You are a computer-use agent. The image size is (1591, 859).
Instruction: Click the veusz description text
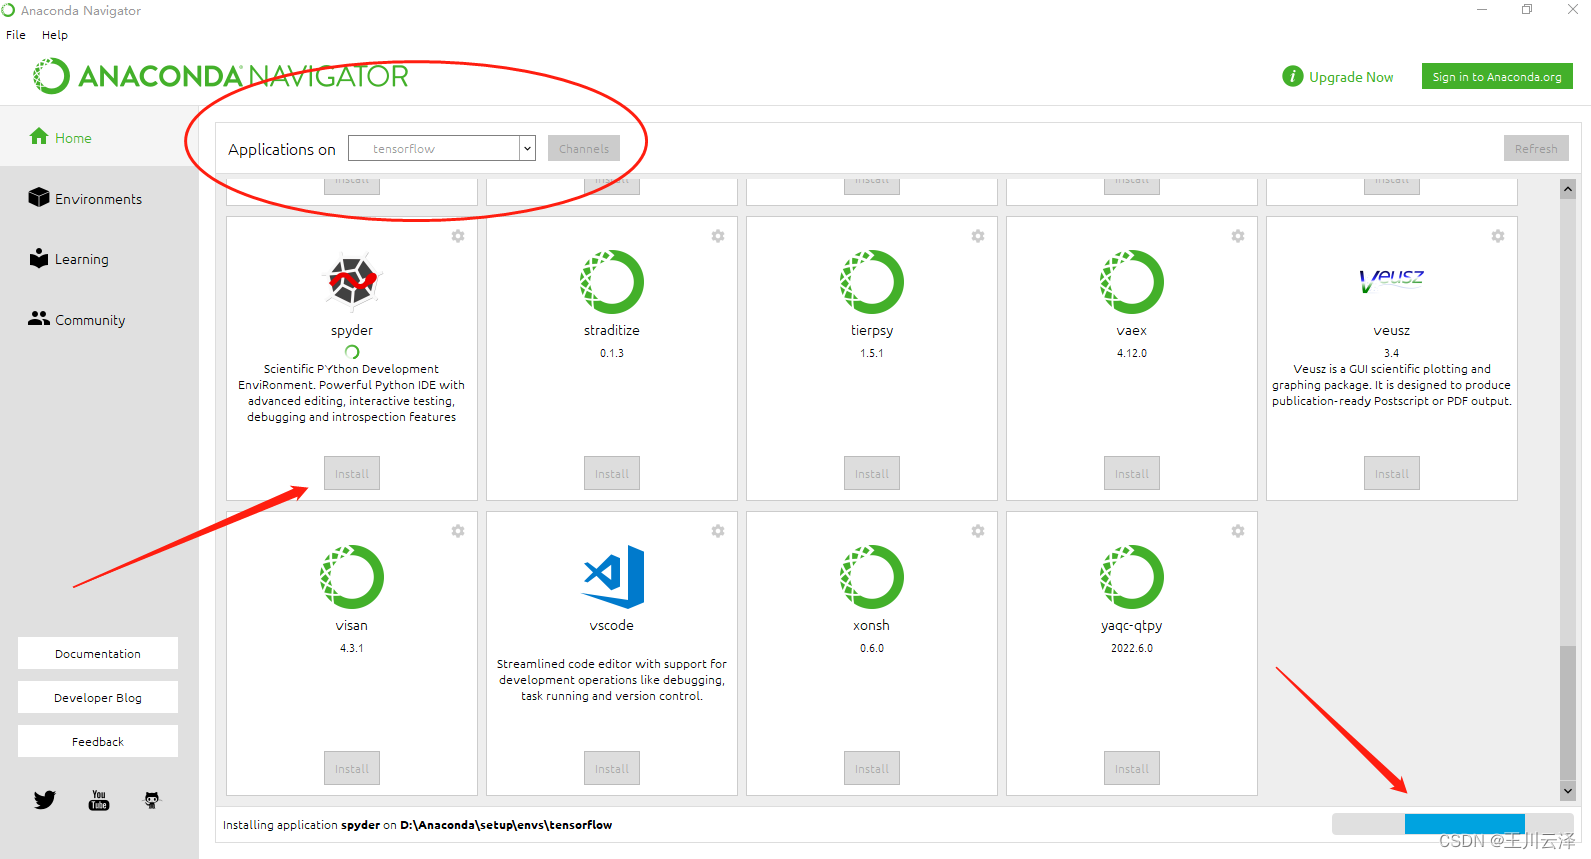tap(1392, 385)
